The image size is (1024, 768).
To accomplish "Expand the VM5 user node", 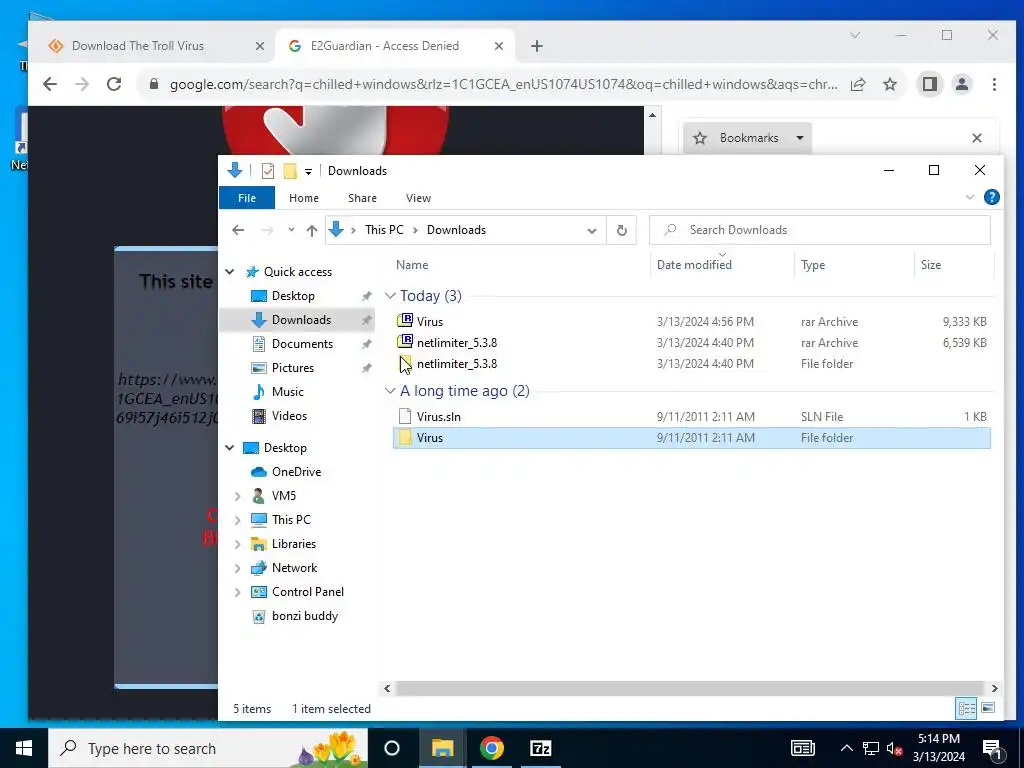I will tap(238, 496).
